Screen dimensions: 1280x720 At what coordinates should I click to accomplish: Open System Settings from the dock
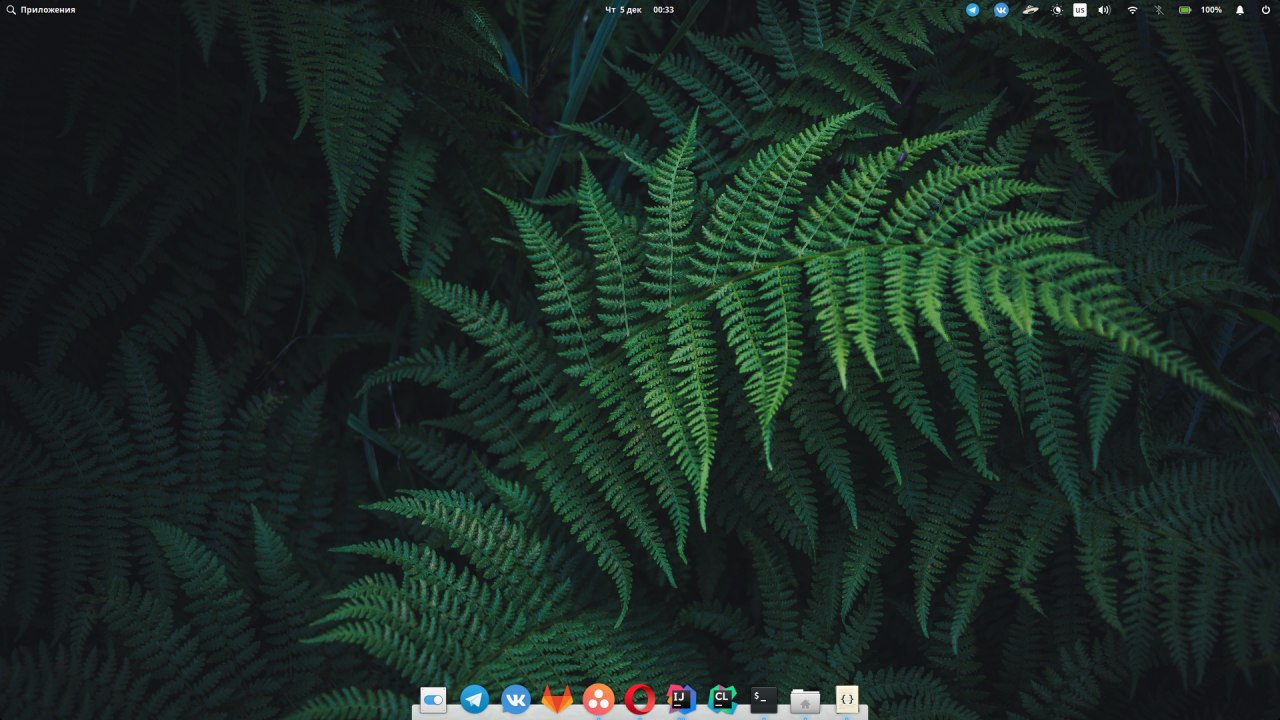coord(433,700)
